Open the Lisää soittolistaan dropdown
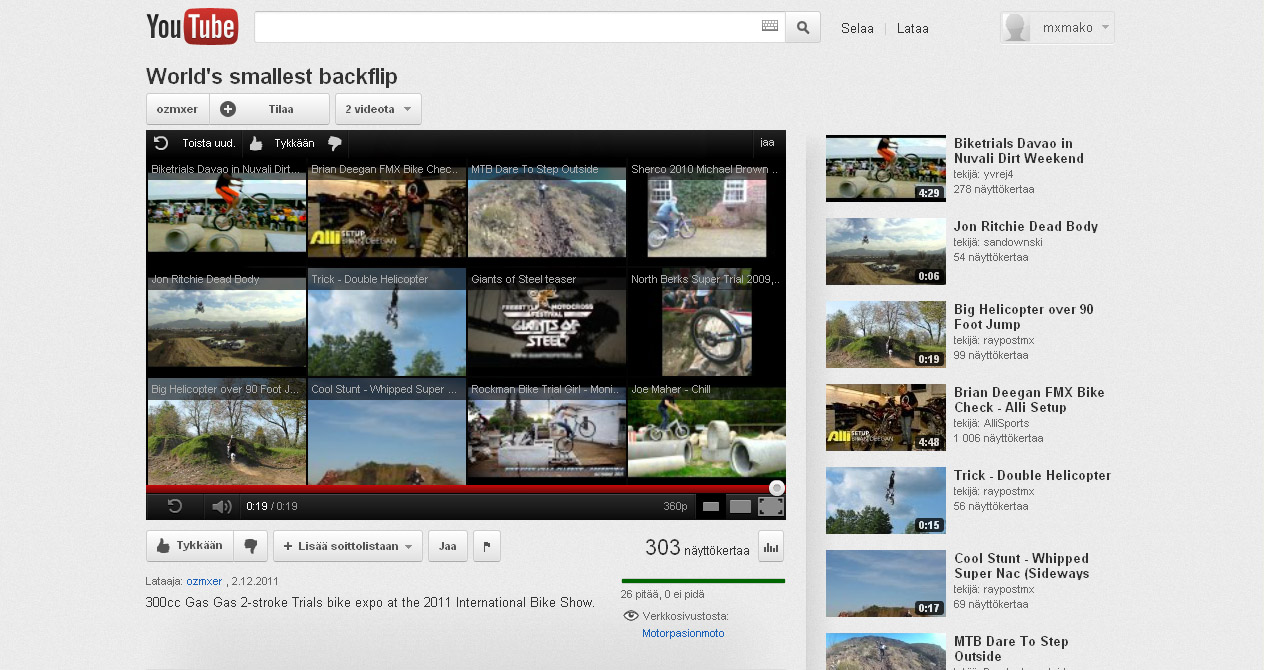This screenshot has width=1264, height=670. (x=348, y=546)
